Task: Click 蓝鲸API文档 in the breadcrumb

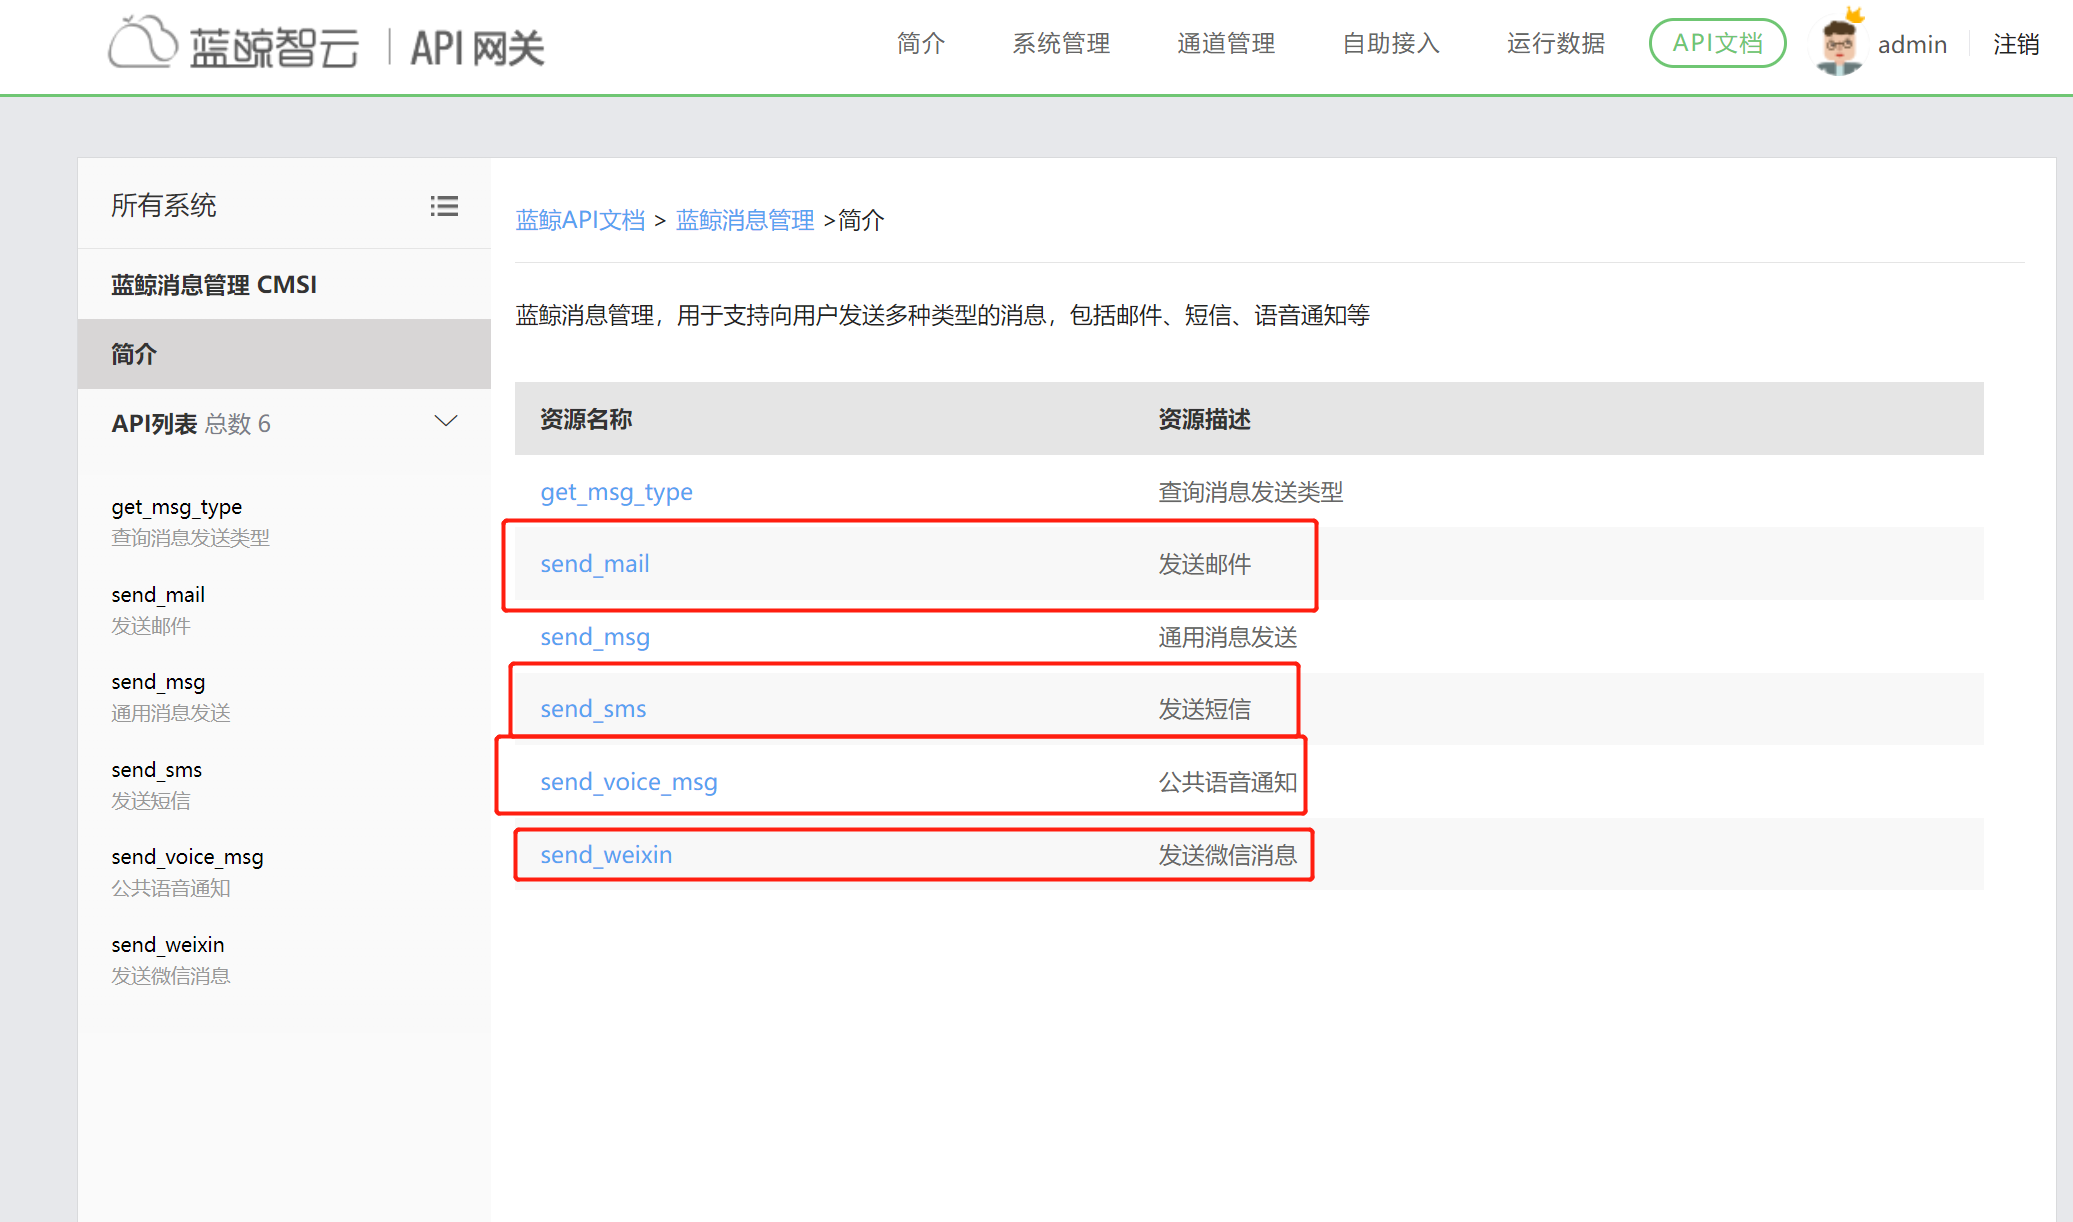Action: tap(580, 220)
